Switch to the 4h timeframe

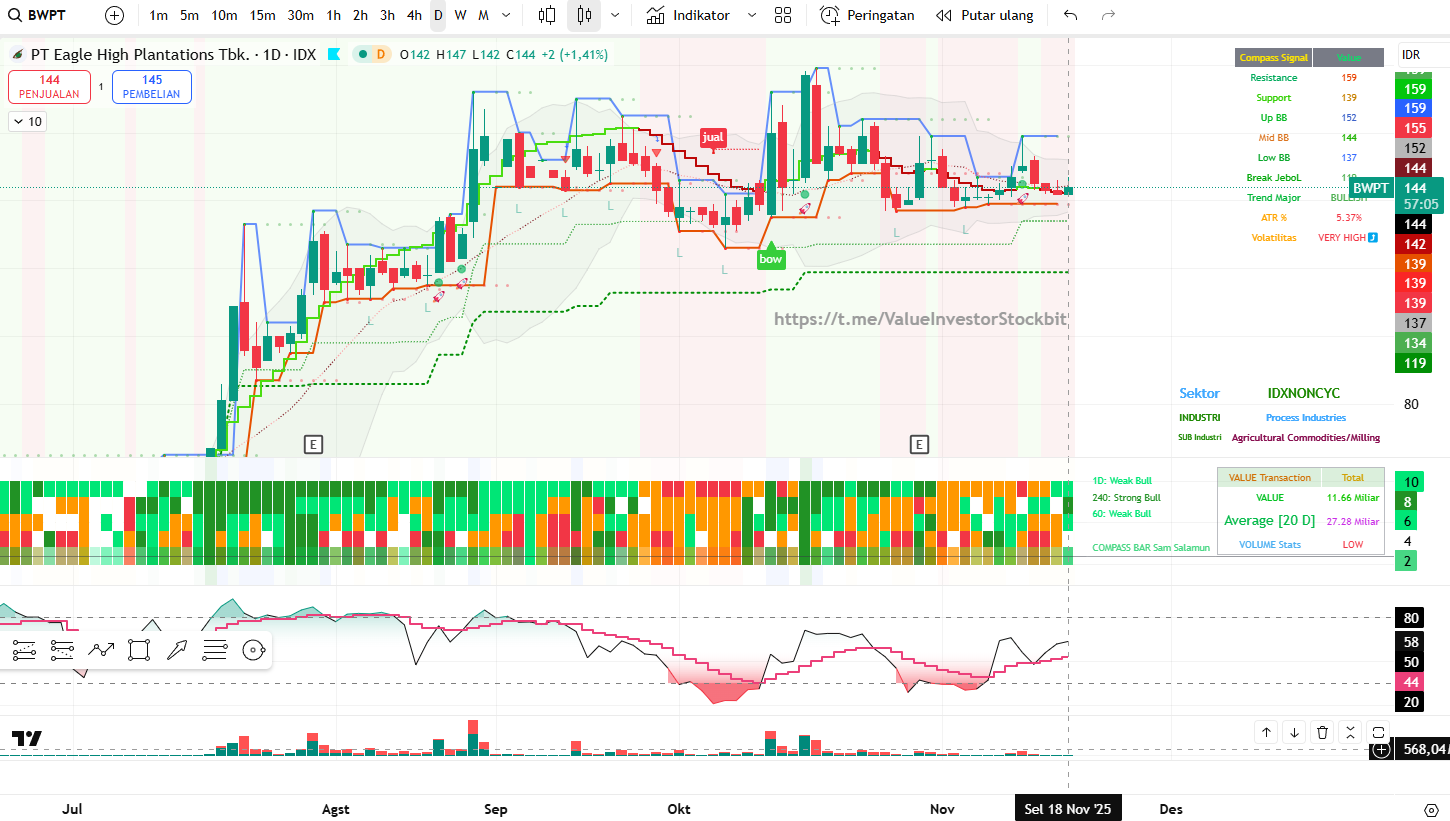tap(414, 15)
